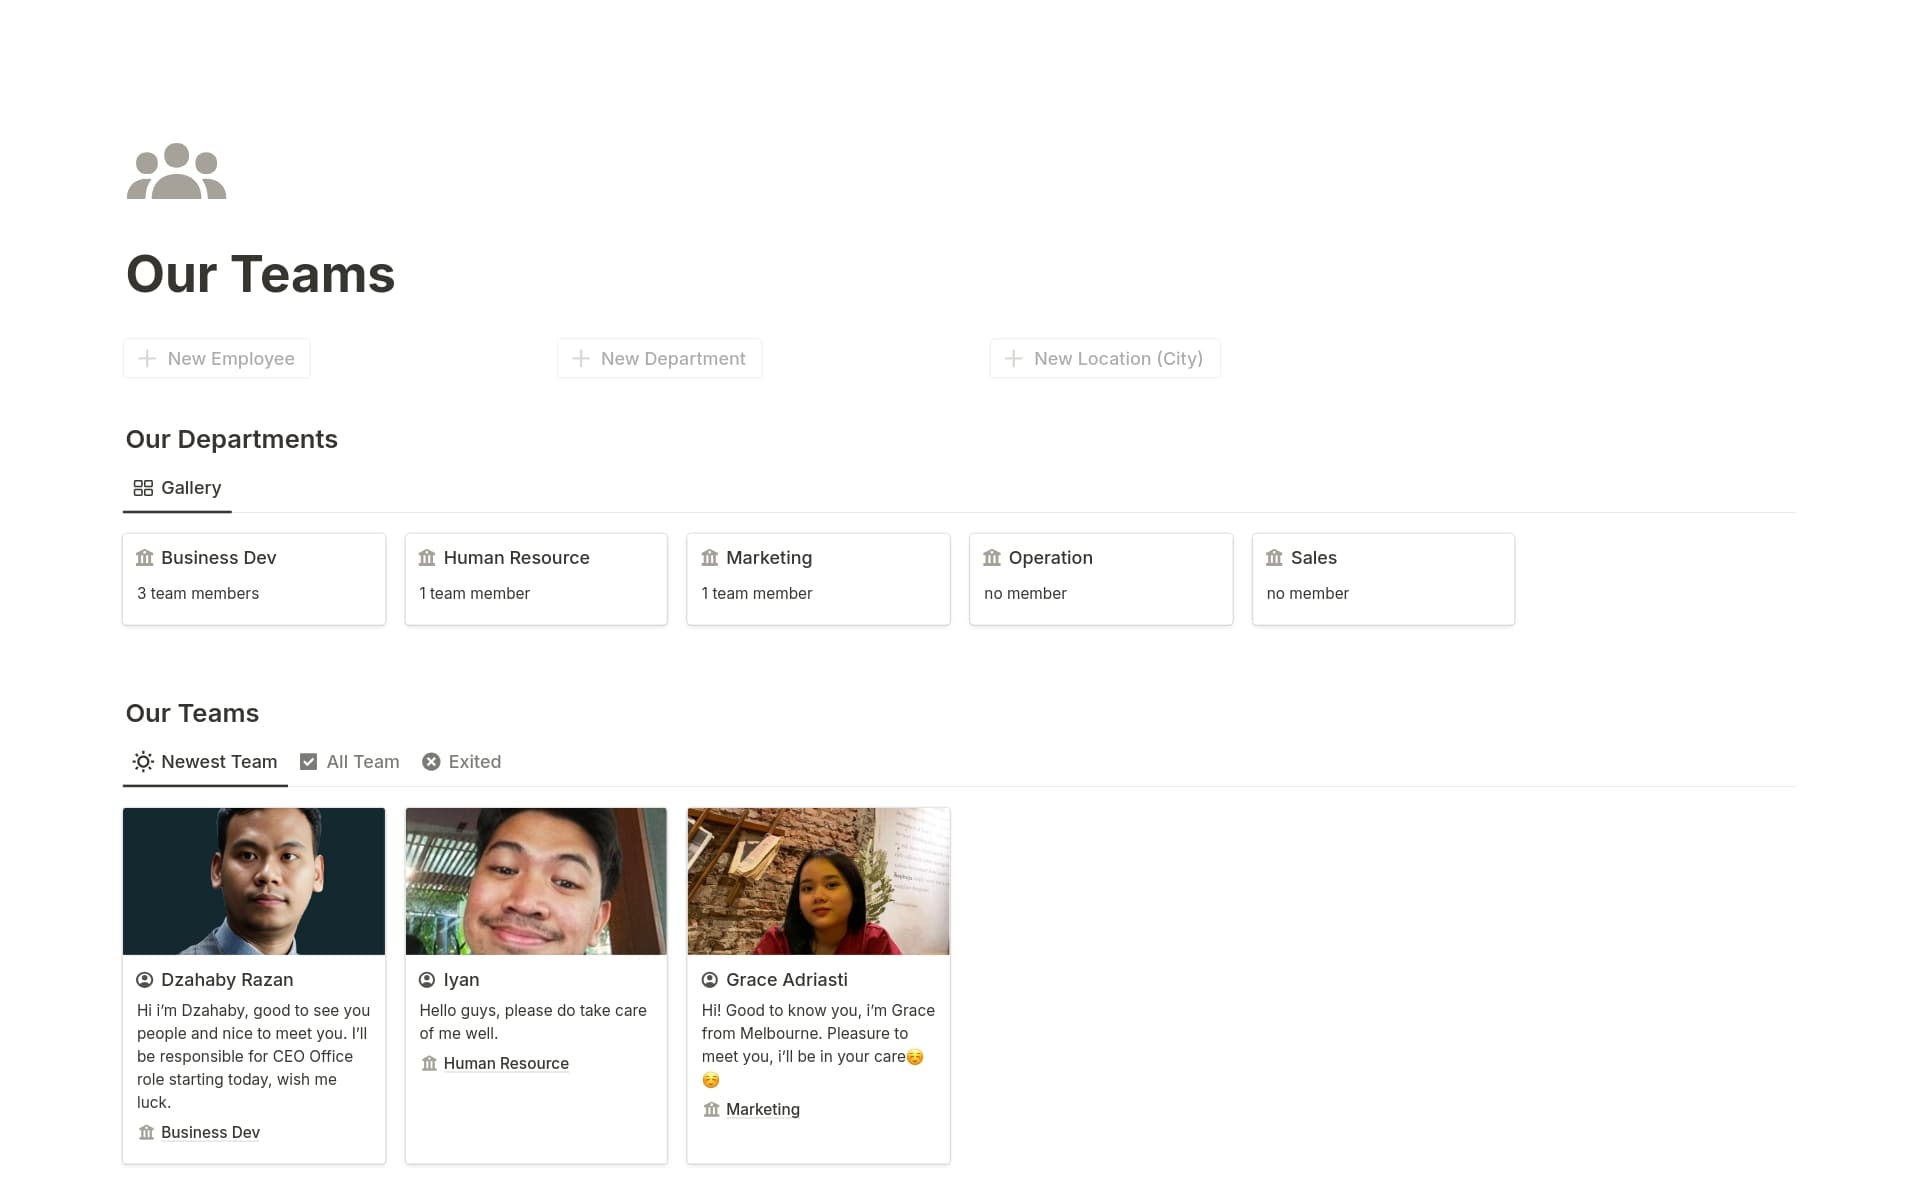The image size is (1920, 1199).
Task: Click the checkmark icon beside All Team
Action: coord(308,761)
